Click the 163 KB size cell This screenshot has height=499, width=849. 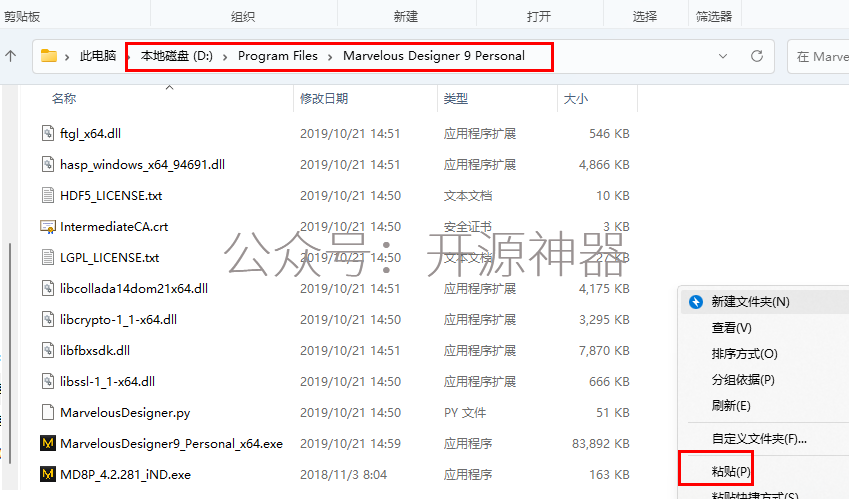pyautogui.click(x=609, y=475)
